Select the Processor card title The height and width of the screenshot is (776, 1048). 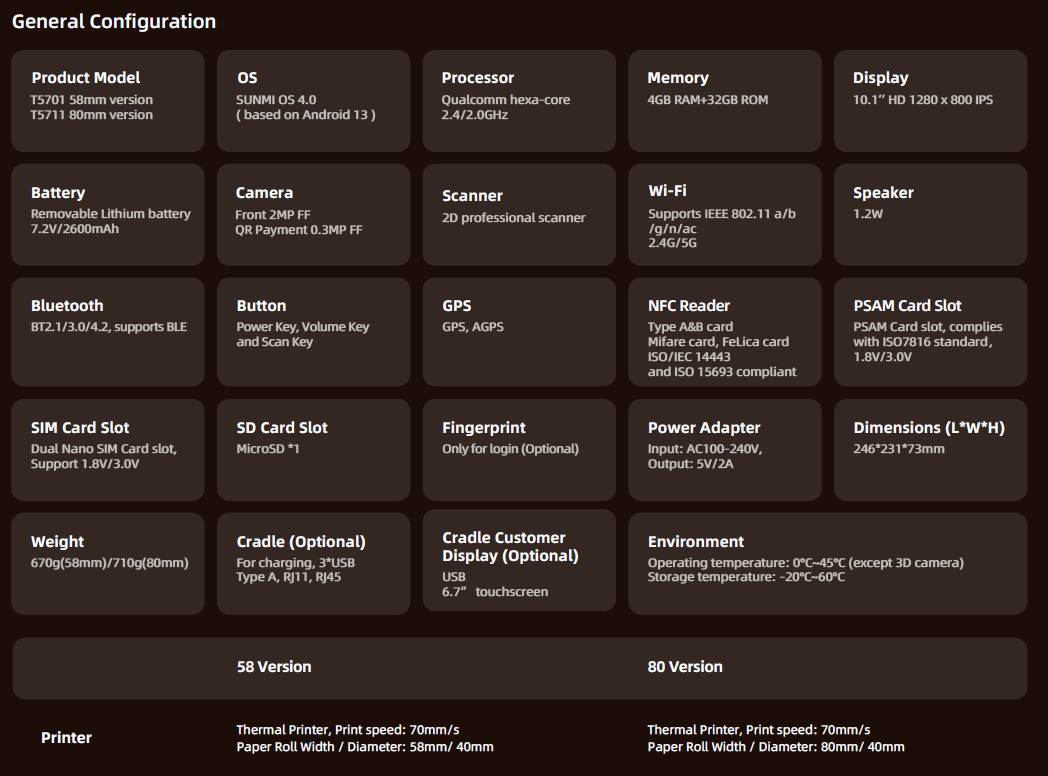tap(478, 78)
